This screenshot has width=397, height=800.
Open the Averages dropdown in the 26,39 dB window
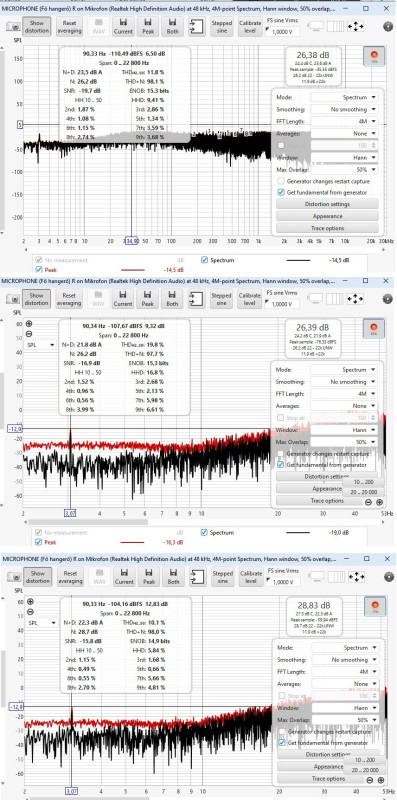click(x=344, y=406)
